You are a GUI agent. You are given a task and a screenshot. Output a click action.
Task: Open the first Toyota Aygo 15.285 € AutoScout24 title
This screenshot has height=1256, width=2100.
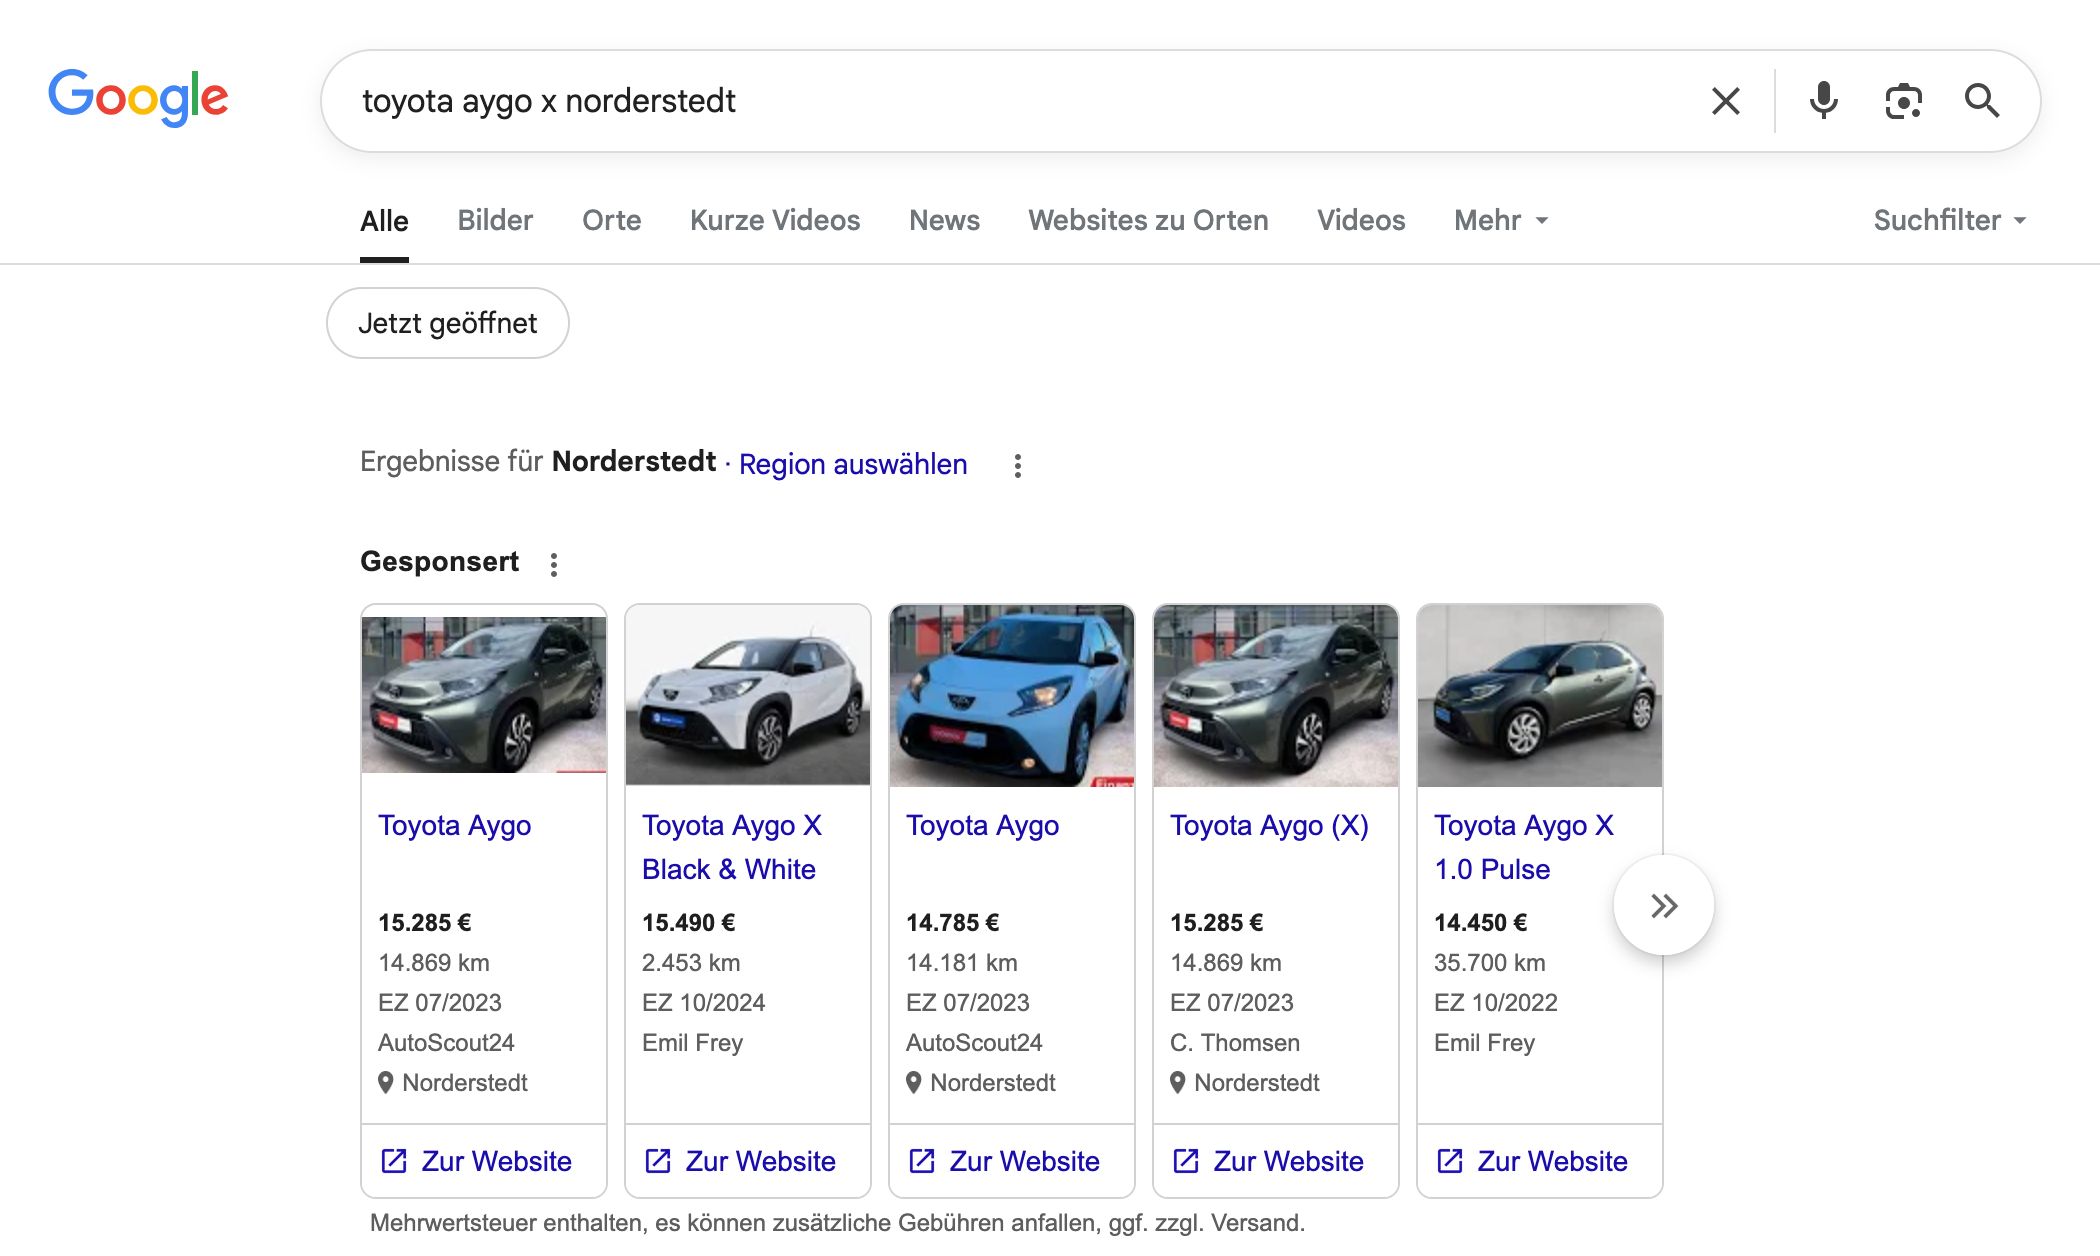click(x=454, y=825)
